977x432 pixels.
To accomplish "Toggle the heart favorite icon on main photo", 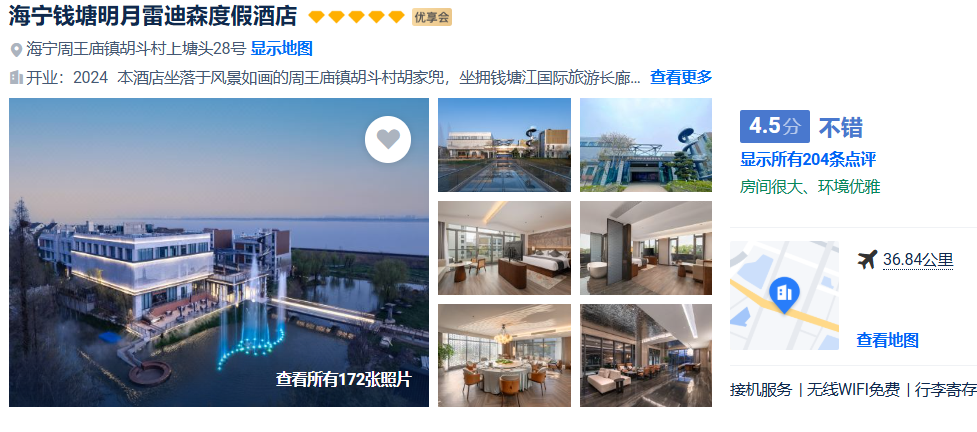I will [x=388, y=140].
